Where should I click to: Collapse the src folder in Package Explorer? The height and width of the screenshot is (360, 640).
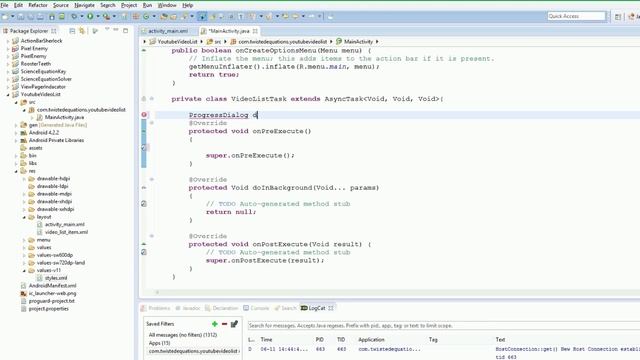click(16, 102)
